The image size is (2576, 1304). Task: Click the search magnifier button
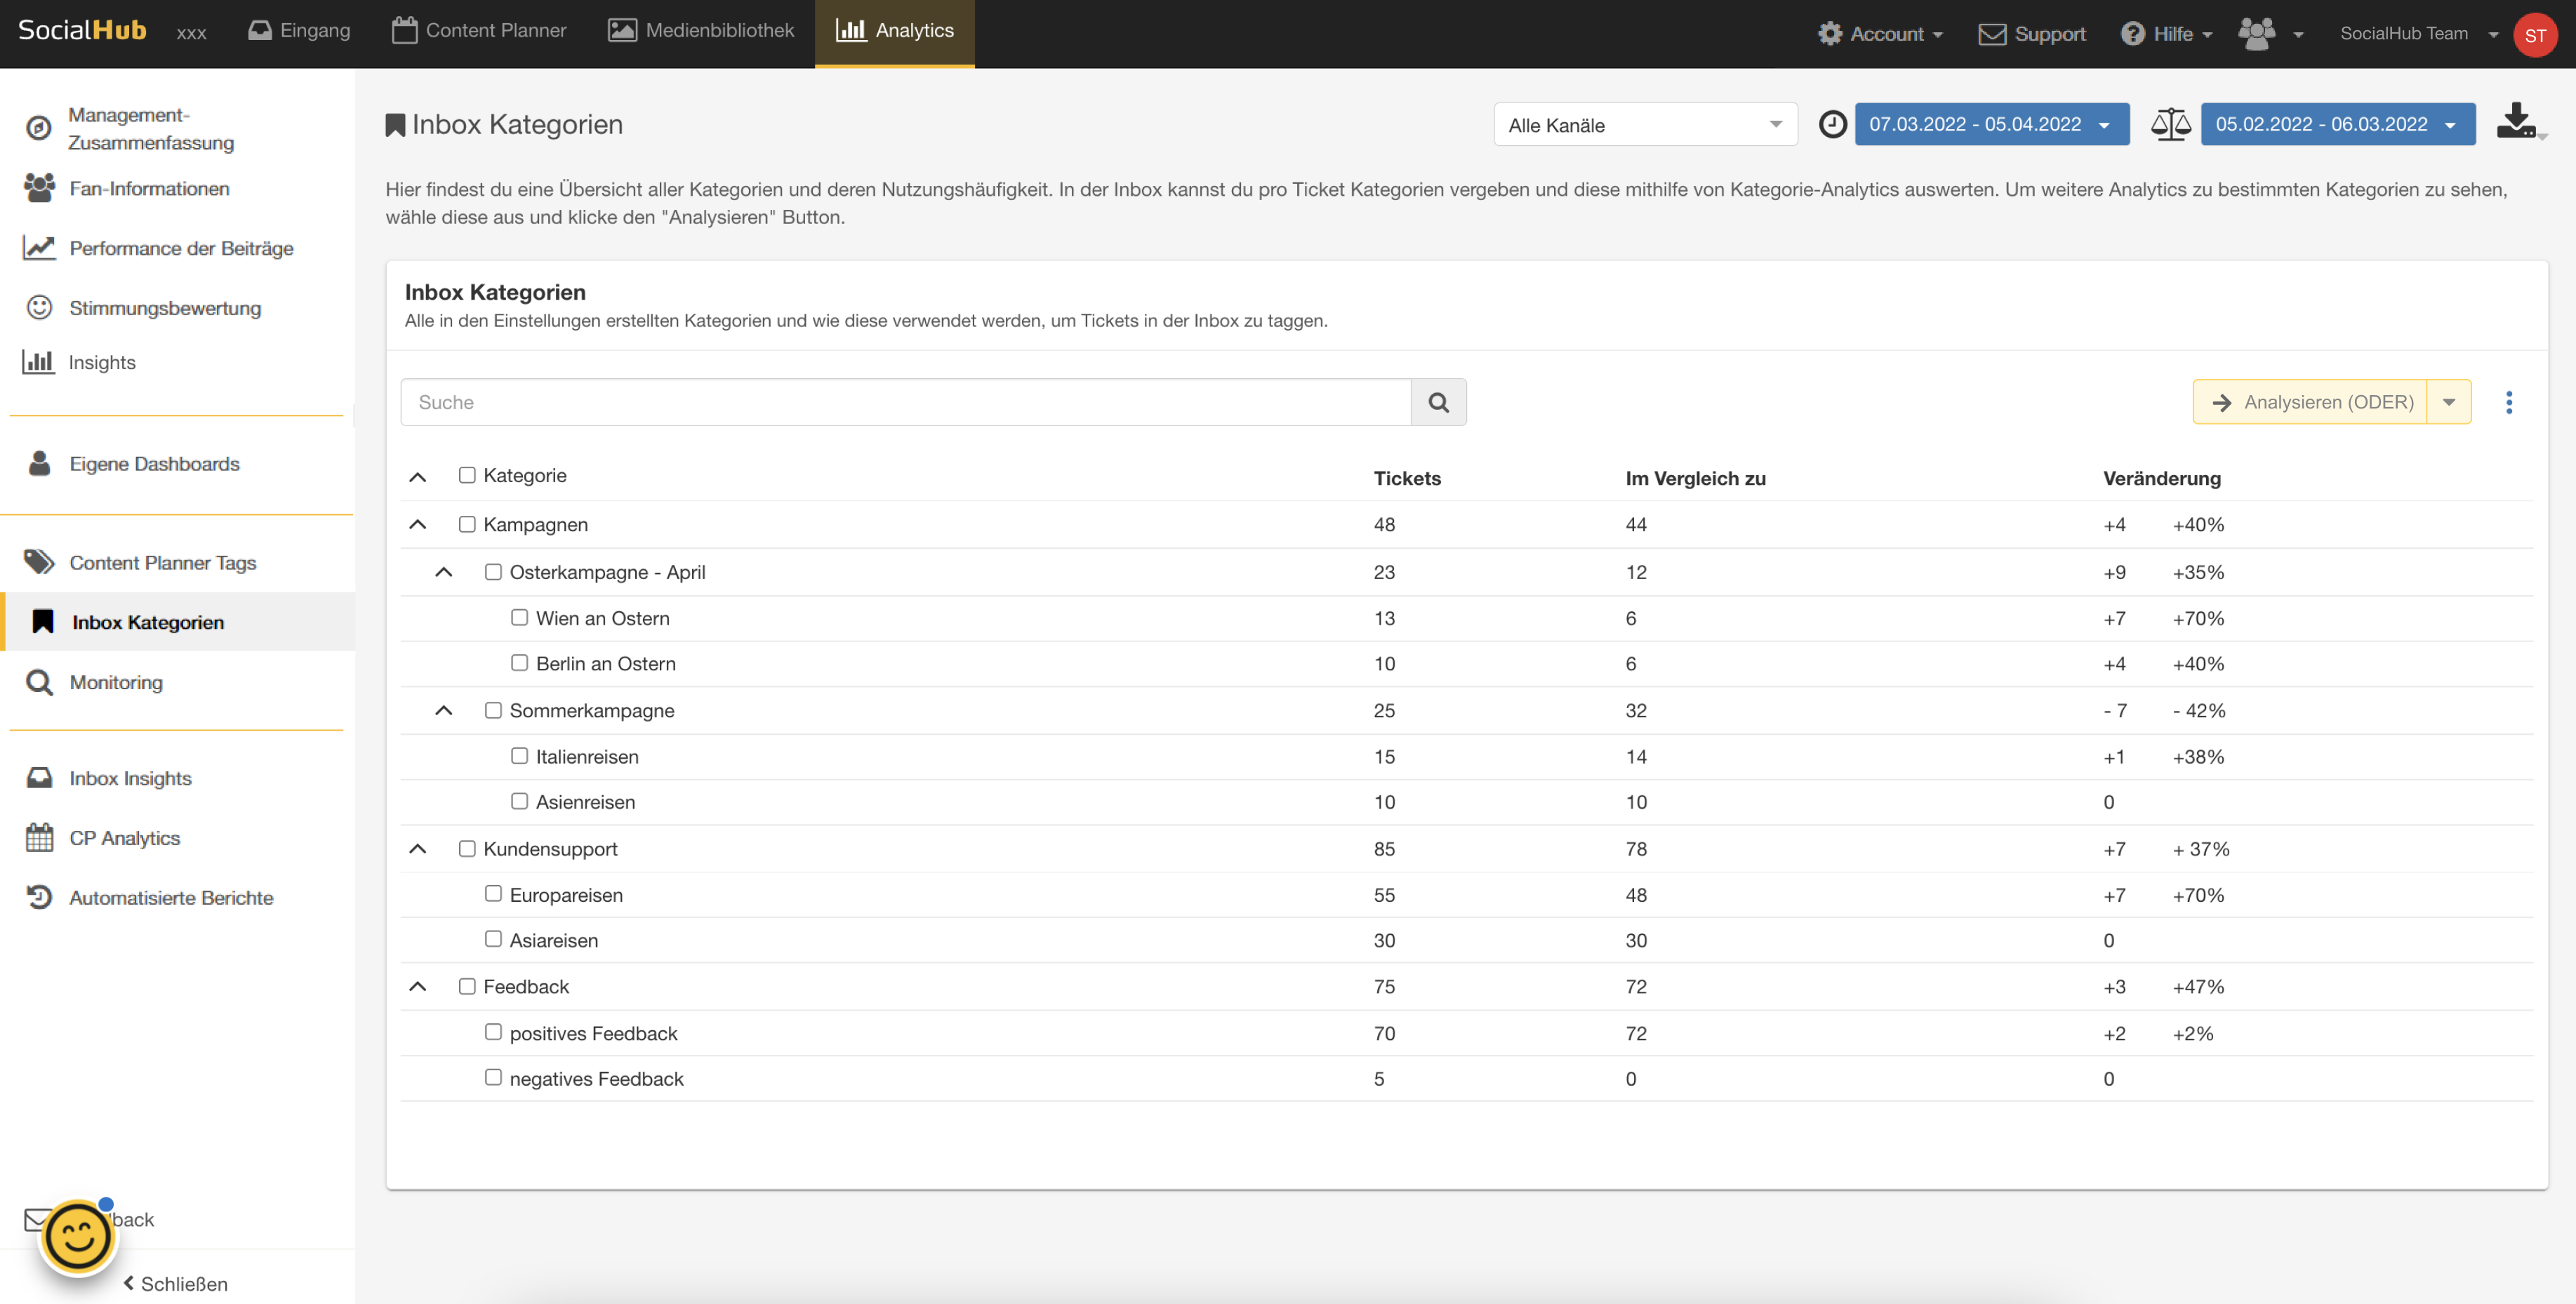point(1438,402)
